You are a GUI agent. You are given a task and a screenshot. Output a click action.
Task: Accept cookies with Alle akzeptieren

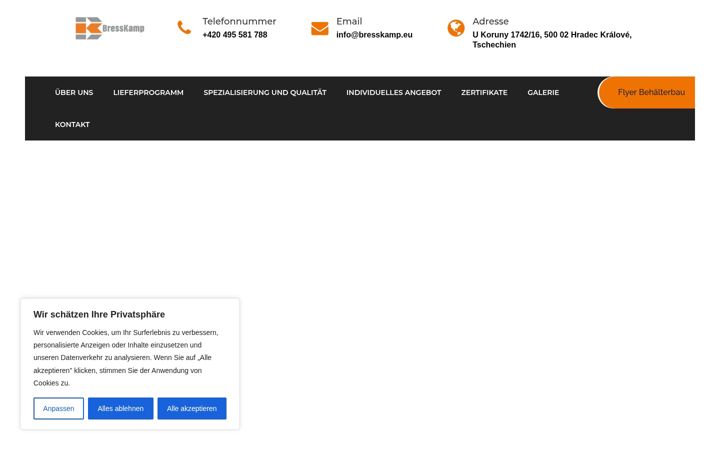(x=192, y=408)
